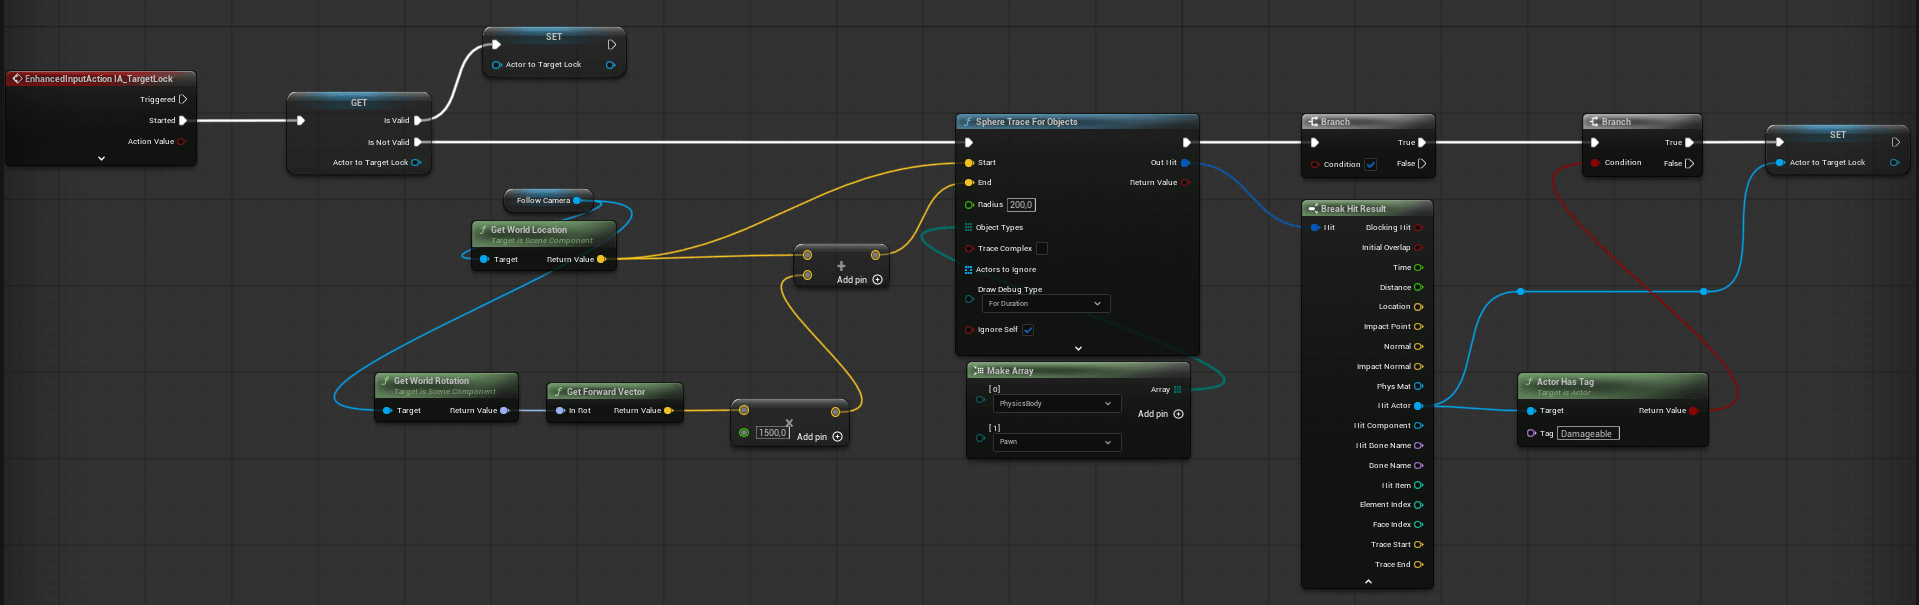This screenshot has height=605, width=1919.
Task: Click the second Branch's red Condition pin
Action: pyautogui.click(x=1595, y=162)
